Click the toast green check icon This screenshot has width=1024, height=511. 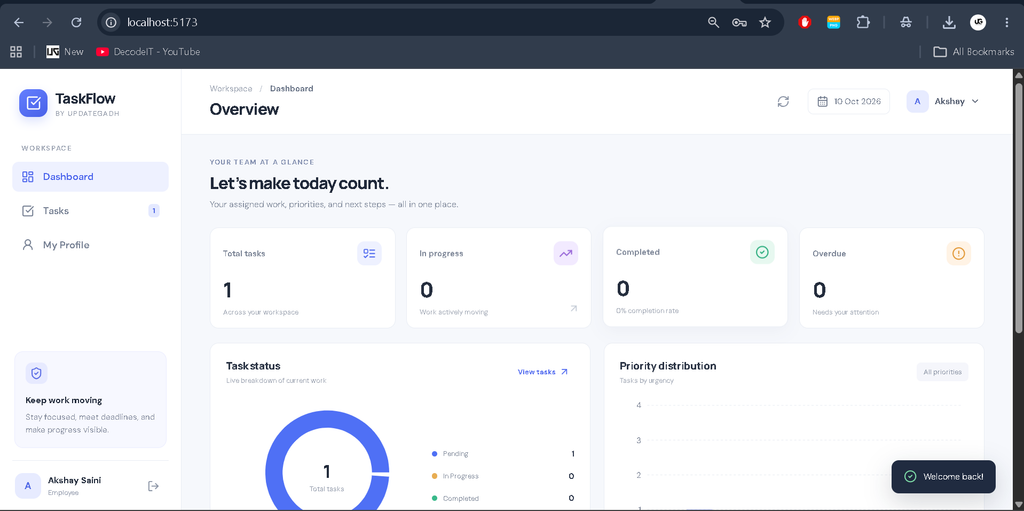tap(910, 476)
